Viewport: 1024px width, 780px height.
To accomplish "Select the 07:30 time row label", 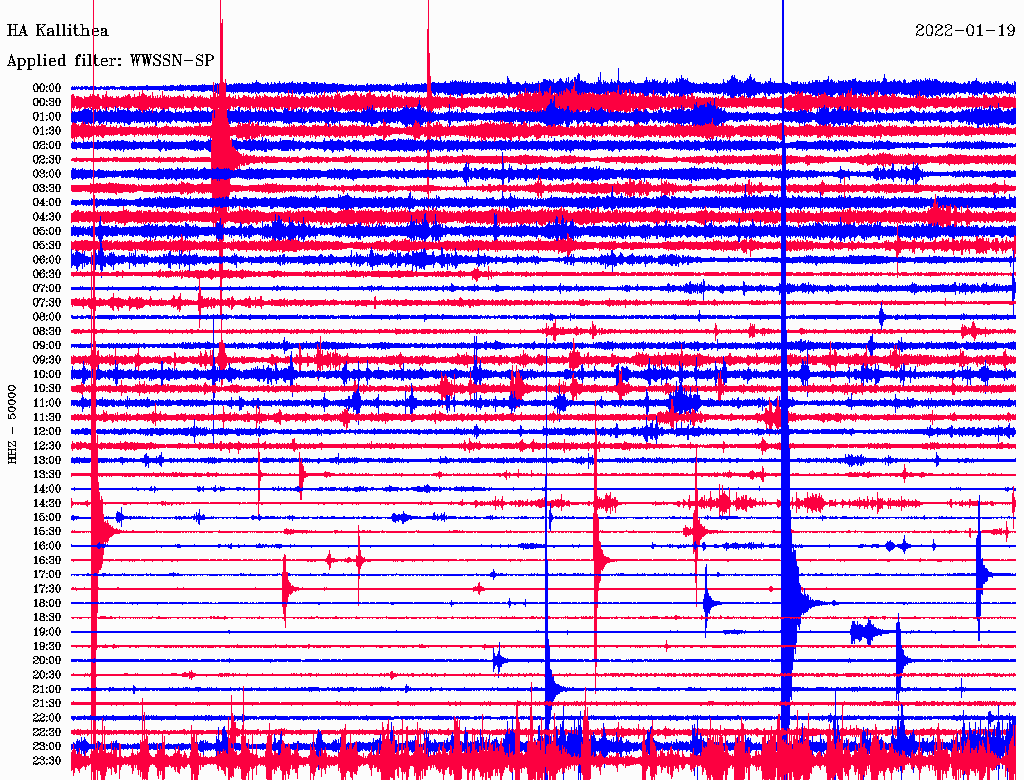I will (x=47, y=303).
